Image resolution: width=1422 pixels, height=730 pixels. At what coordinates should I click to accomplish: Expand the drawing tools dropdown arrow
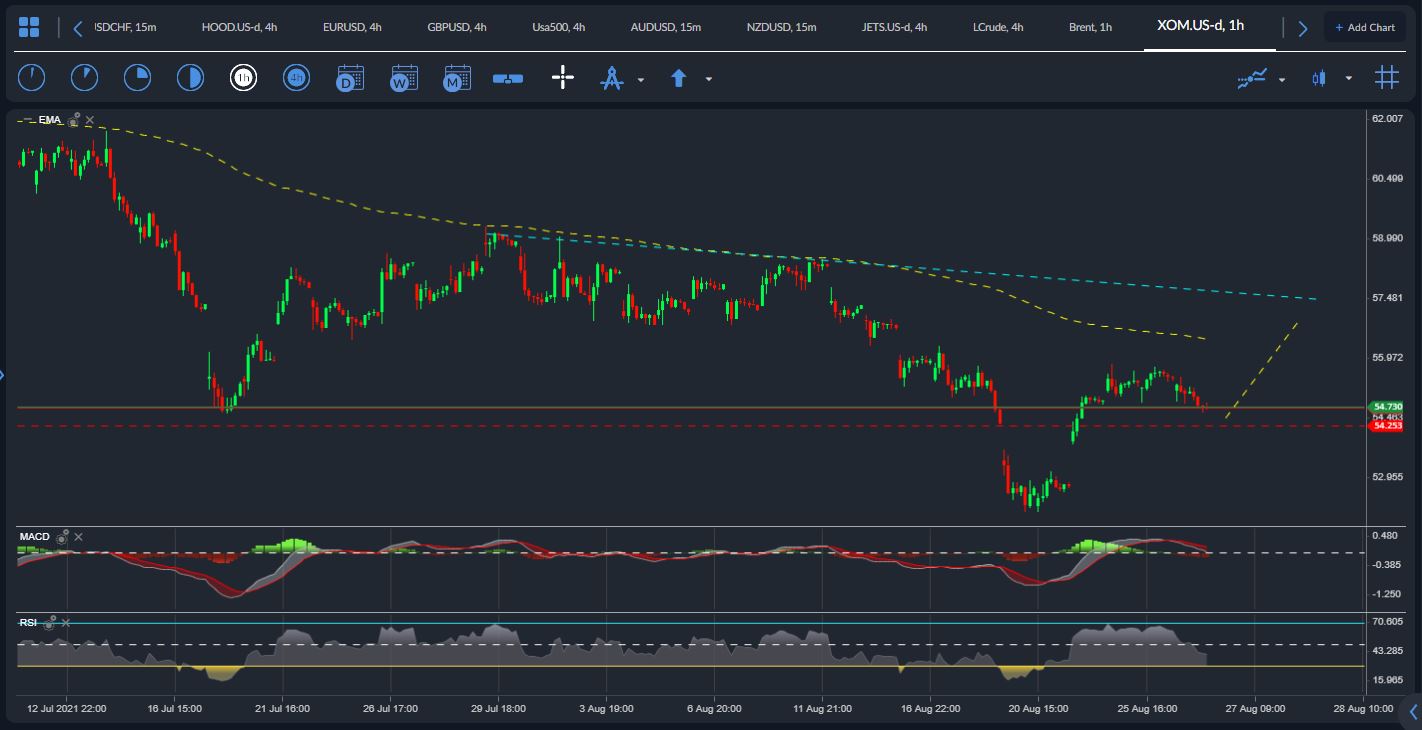(x=641, y=79)
